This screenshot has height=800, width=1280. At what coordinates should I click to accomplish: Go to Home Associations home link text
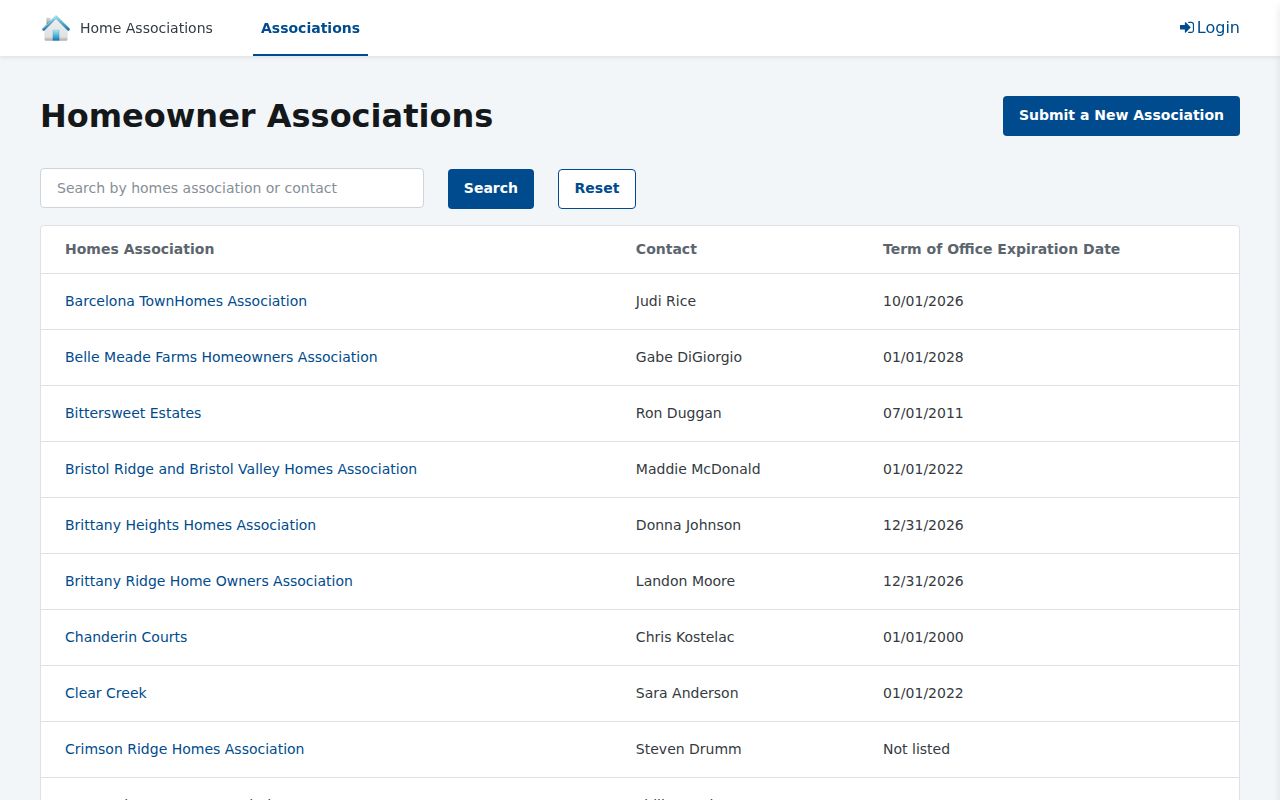[x=146, y=28]
